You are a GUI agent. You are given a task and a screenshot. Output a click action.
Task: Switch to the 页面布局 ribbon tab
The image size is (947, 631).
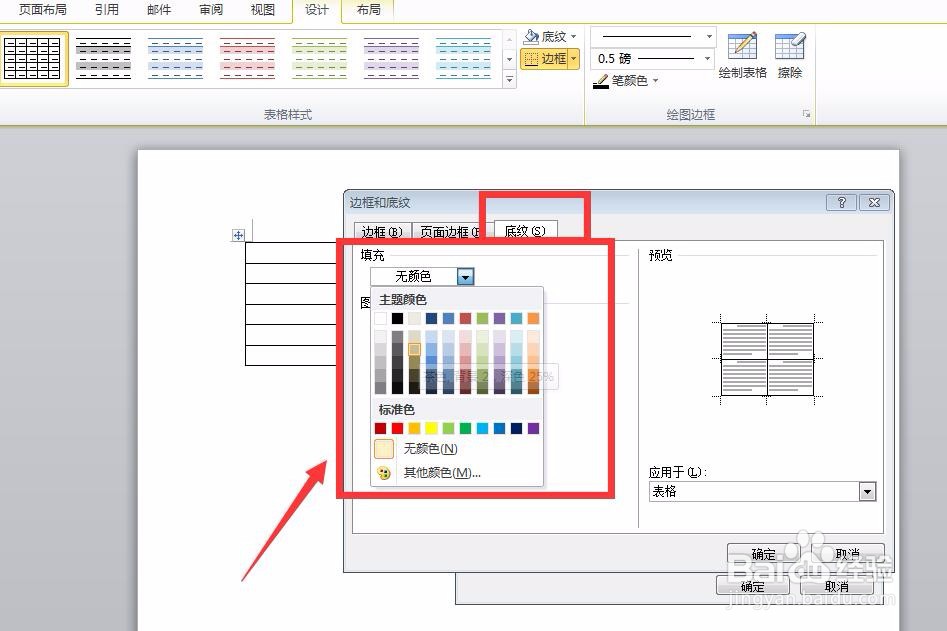coord(43,10)
